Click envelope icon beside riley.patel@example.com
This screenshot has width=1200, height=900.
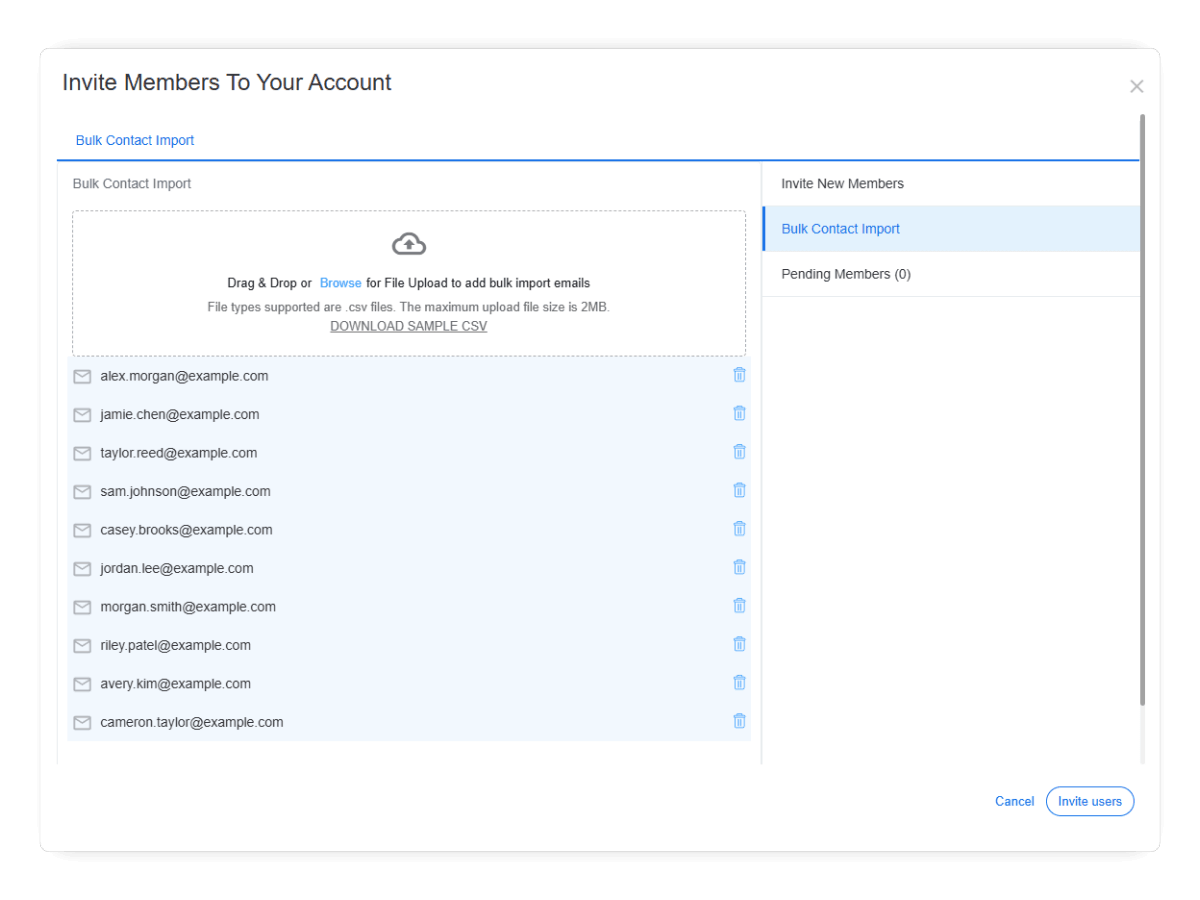[82, 646]
